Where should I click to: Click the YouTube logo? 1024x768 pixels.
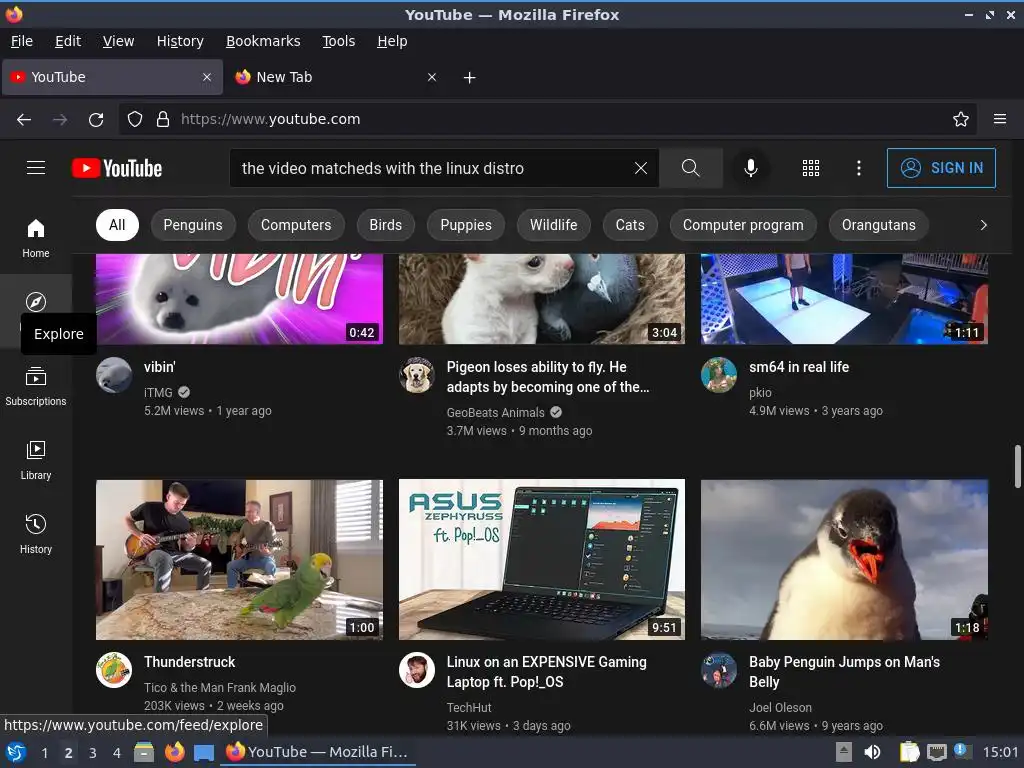pos(117,168)
